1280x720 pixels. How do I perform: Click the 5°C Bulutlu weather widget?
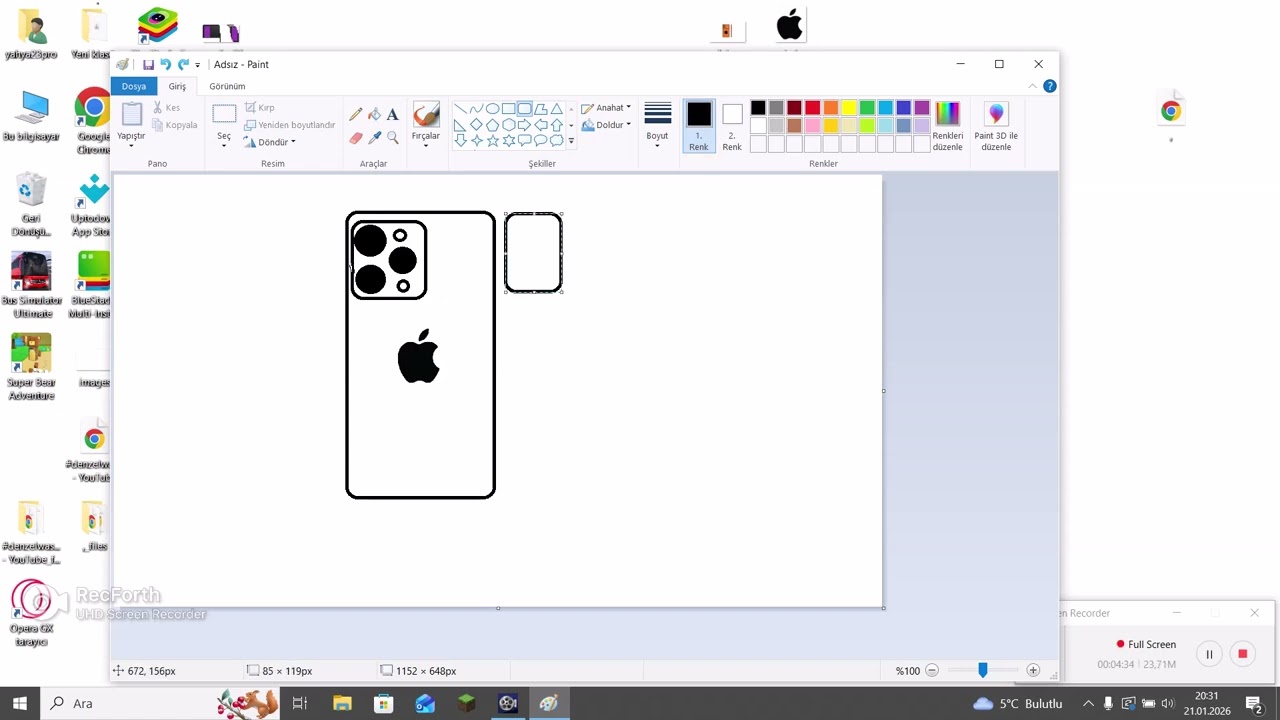(x=1017, y=703)
